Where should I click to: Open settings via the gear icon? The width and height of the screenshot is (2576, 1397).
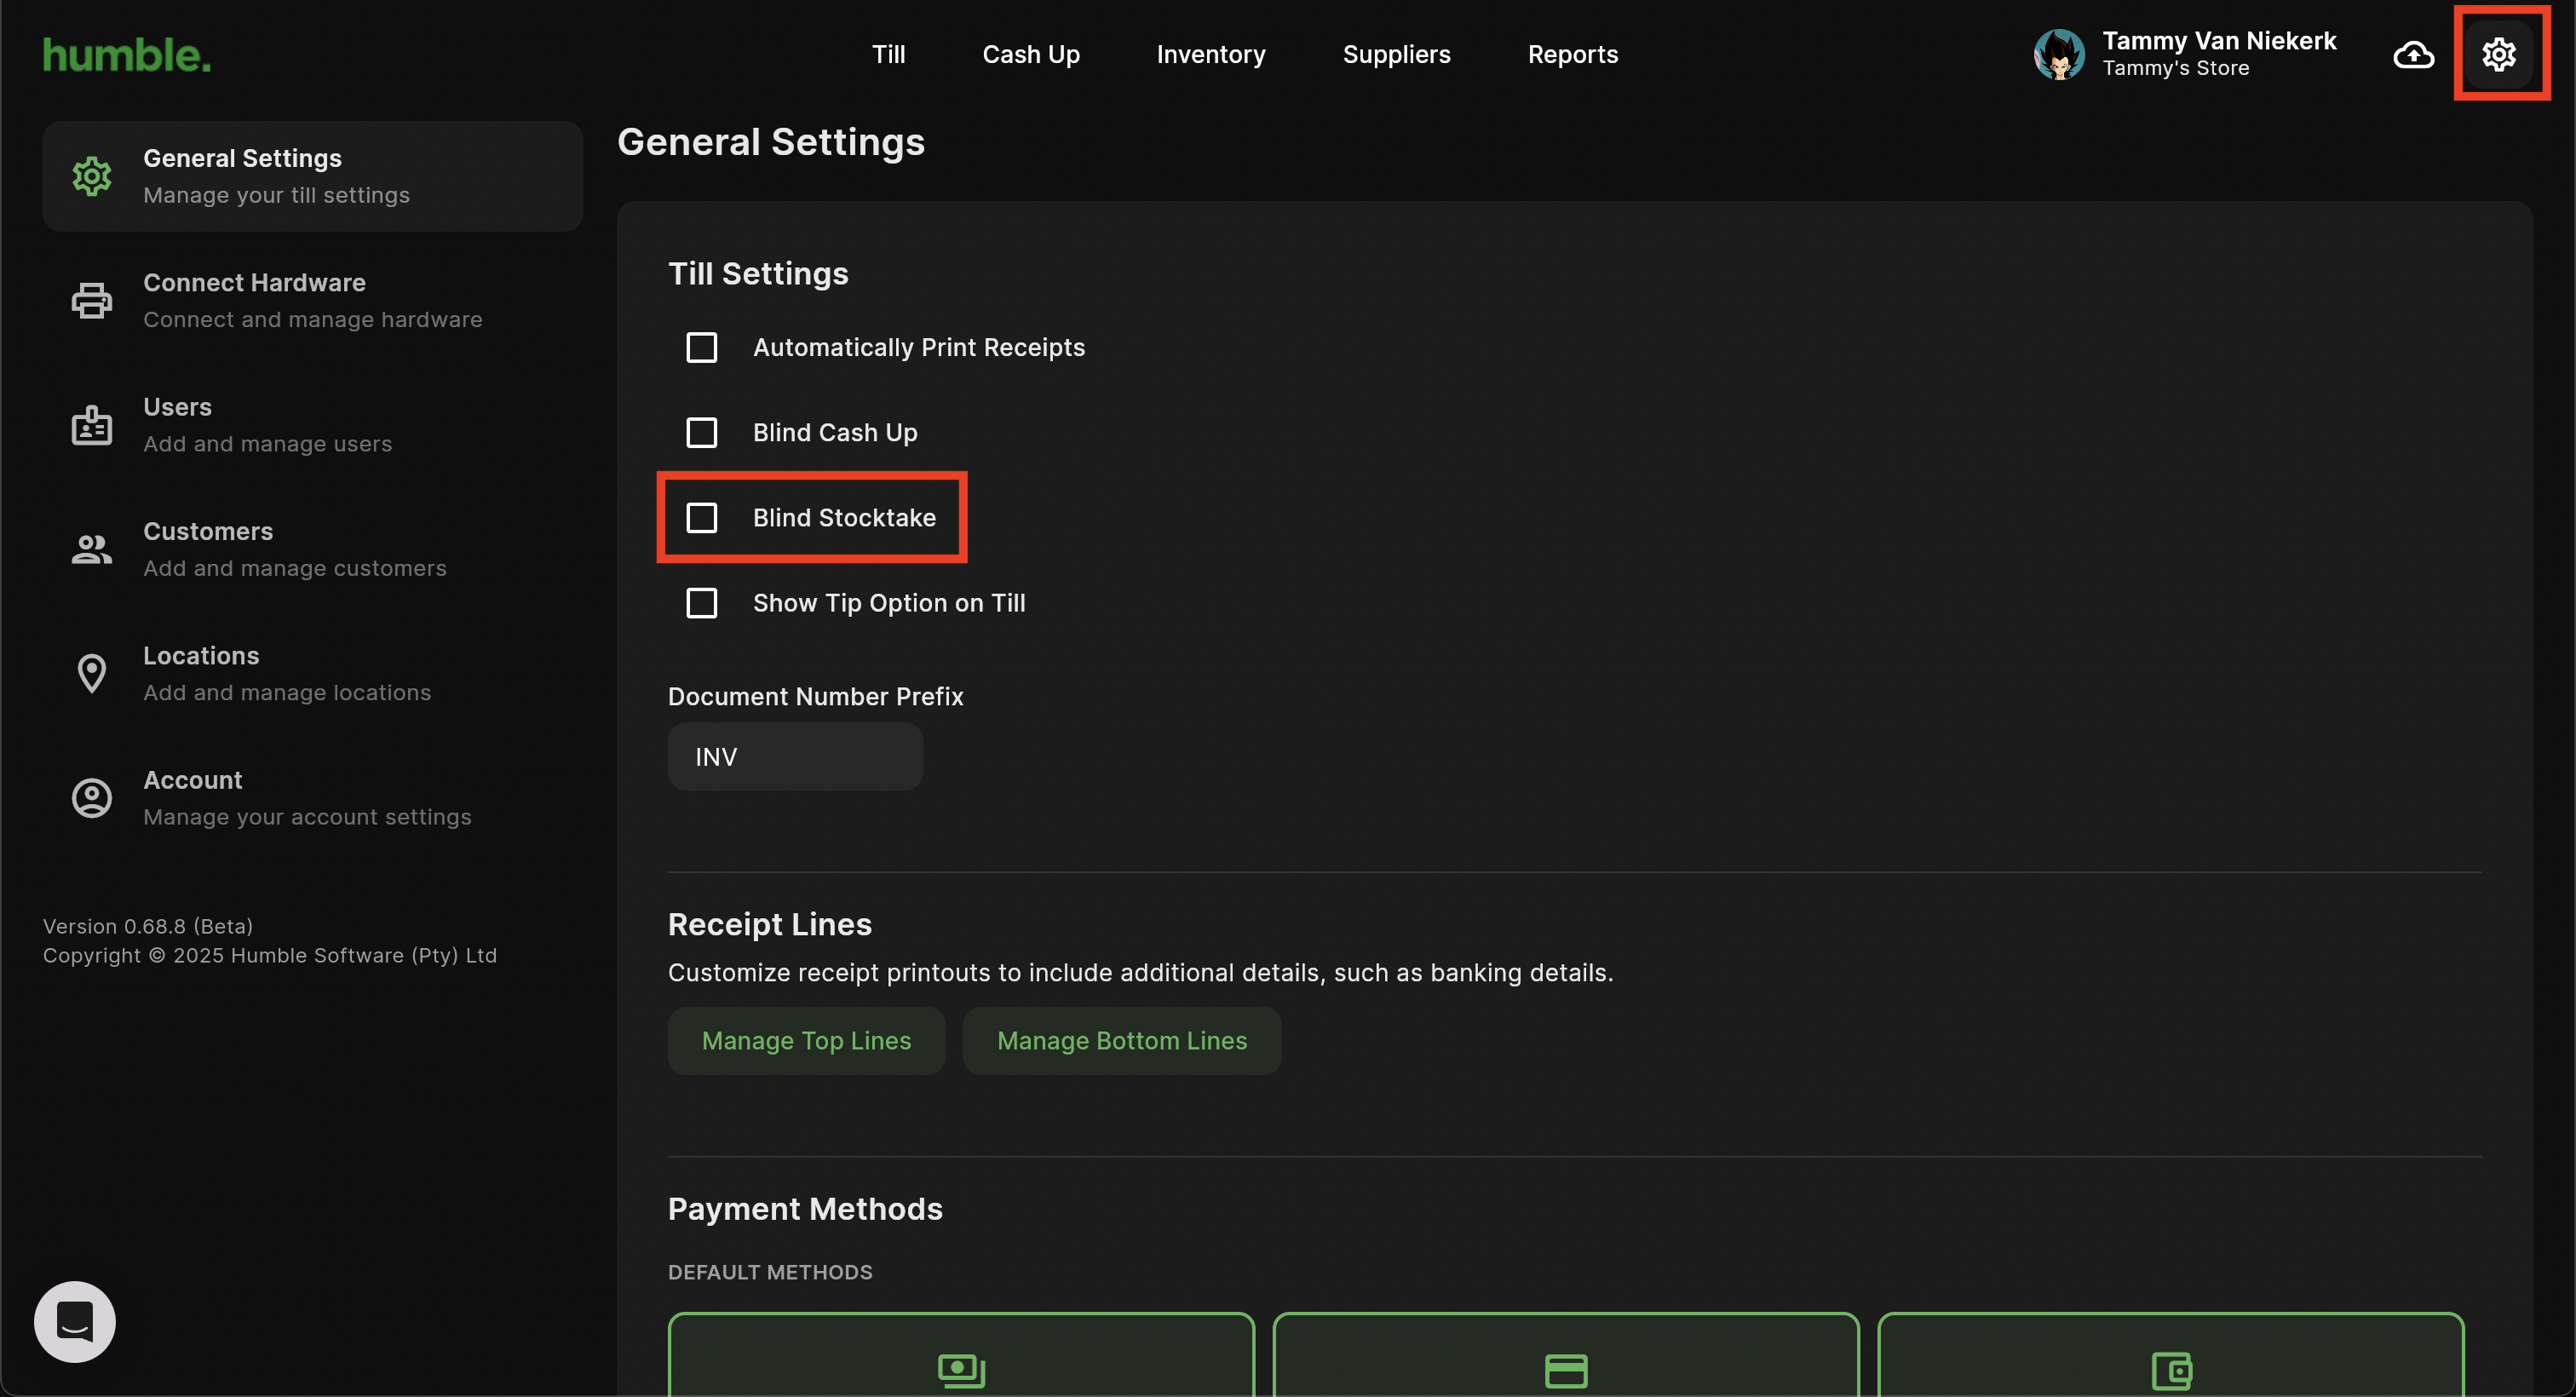pos(2498,54)
